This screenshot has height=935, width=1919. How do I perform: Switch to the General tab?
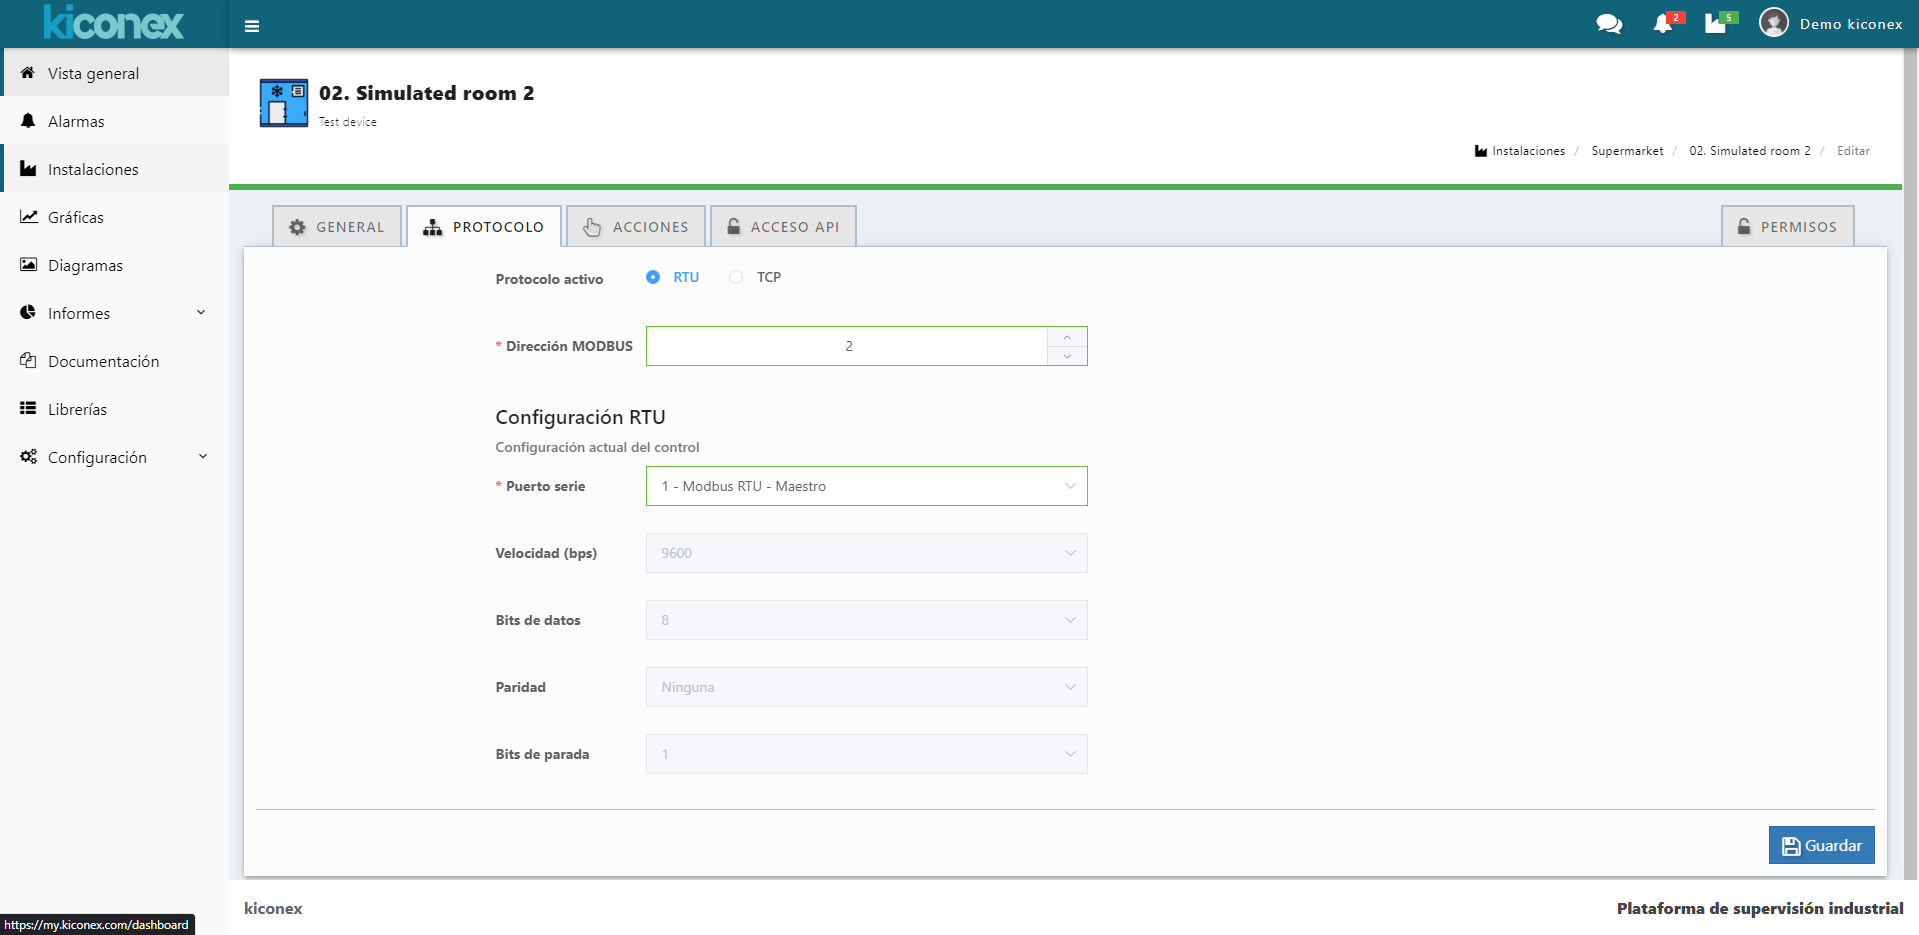337,227
